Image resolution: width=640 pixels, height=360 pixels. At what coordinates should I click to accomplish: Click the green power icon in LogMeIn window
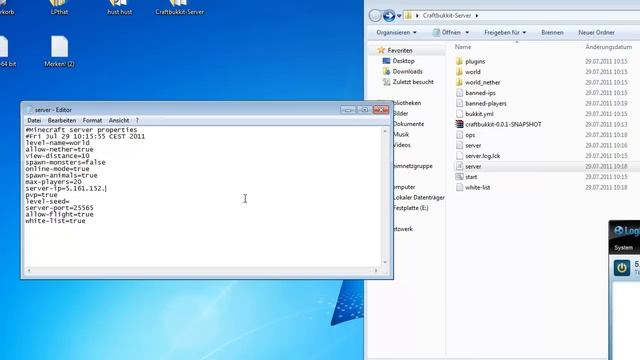pyautogui.click(x=622, y=268)
